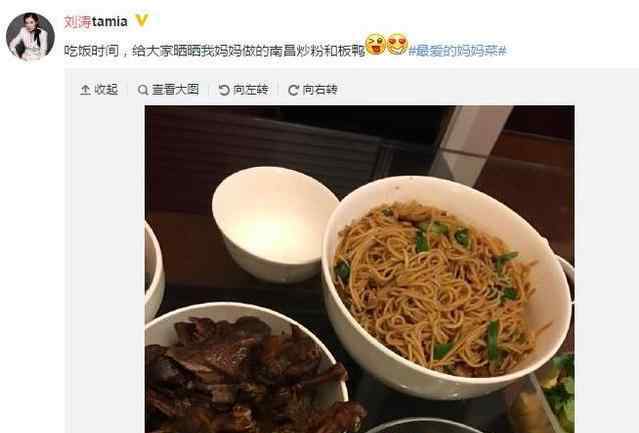Screen dimensions: 639x433
Task: Open the 刘涛tamia profile avatar
Action: [x=31, y=36]
